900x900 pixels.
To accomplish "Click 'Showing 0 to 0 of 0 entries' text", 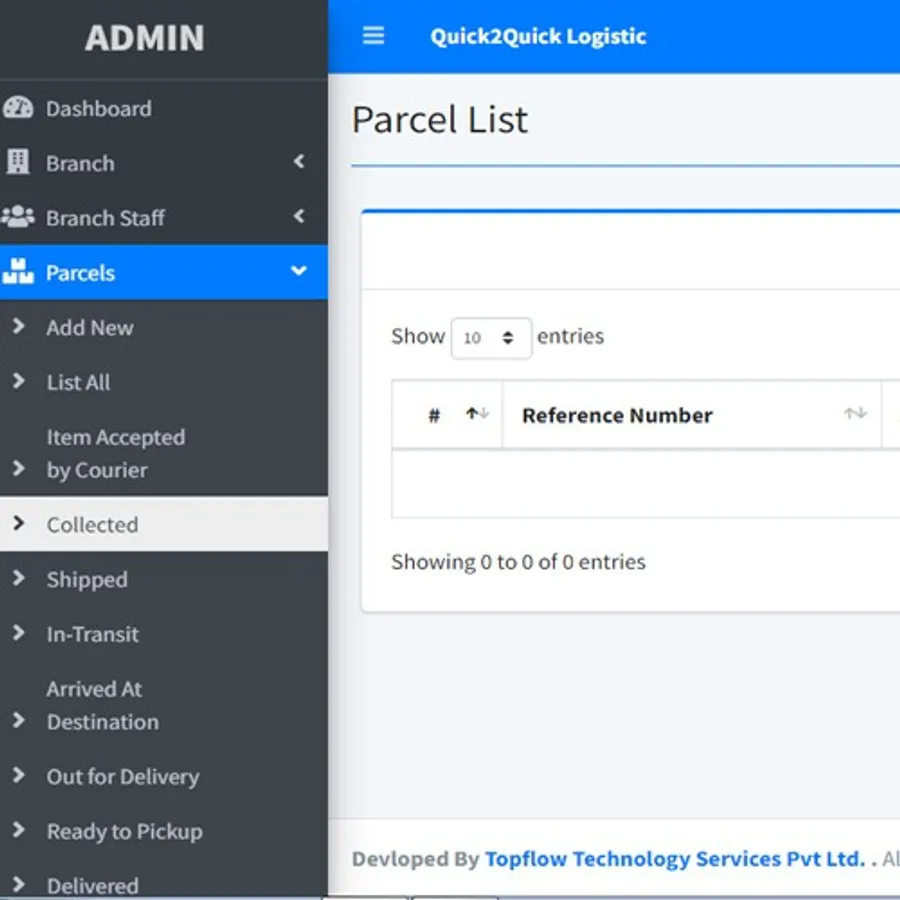I will point(518,561).
